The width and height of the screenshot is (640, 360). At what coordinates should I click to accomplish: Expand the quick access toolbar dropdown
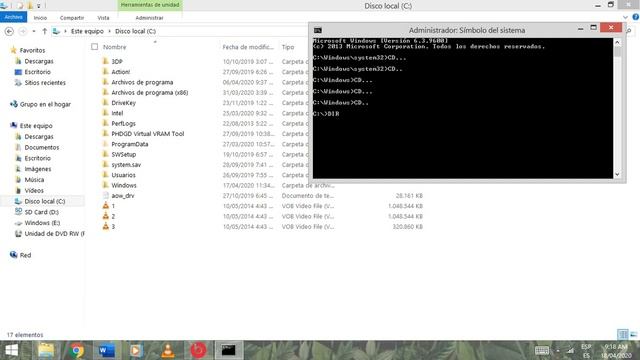(39, 6)
